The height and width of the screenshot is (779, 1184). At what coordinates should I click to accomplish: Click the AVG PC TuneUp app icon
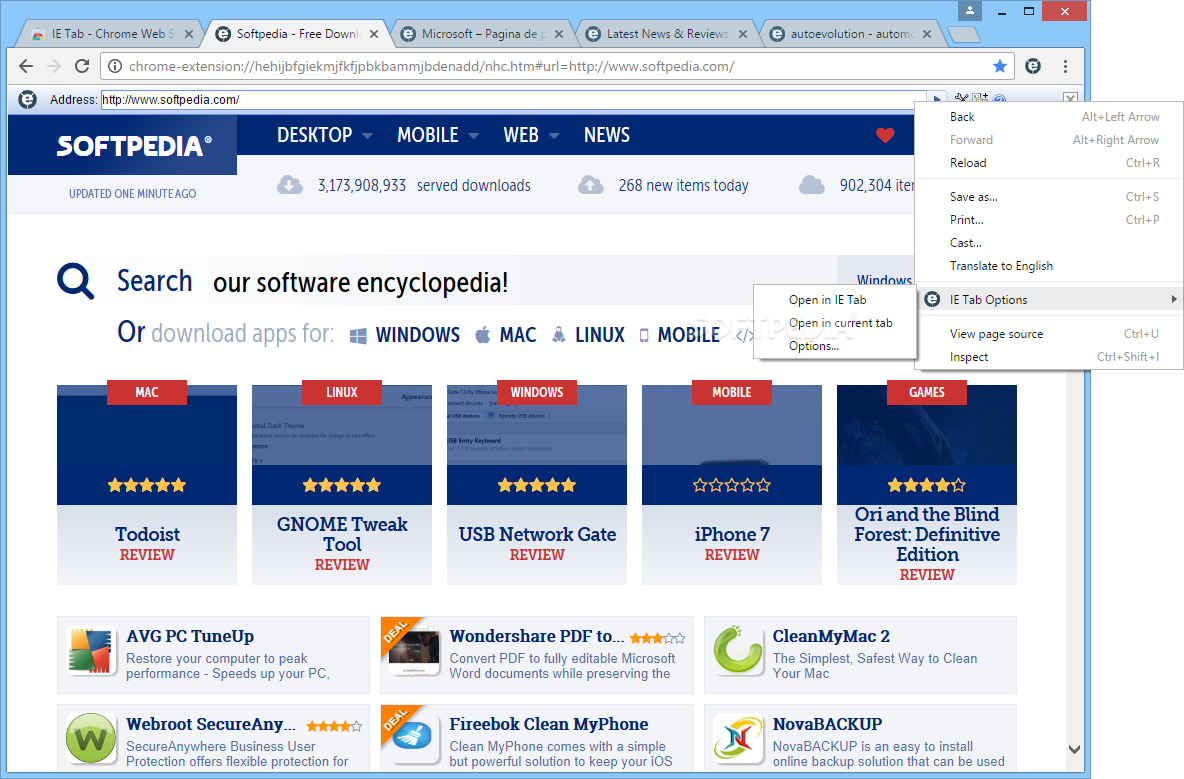tap(91, 649)
